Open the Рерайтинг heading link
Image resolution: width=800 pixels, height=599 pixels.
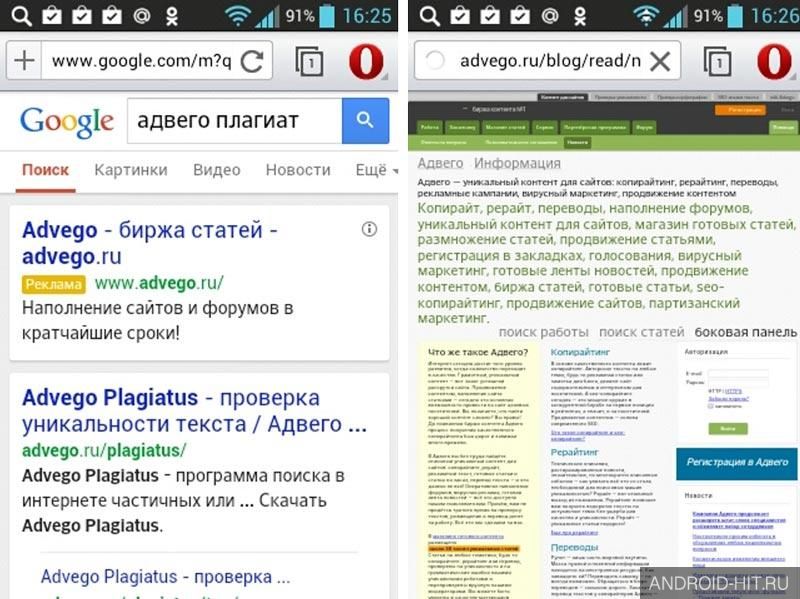[574, 452]
